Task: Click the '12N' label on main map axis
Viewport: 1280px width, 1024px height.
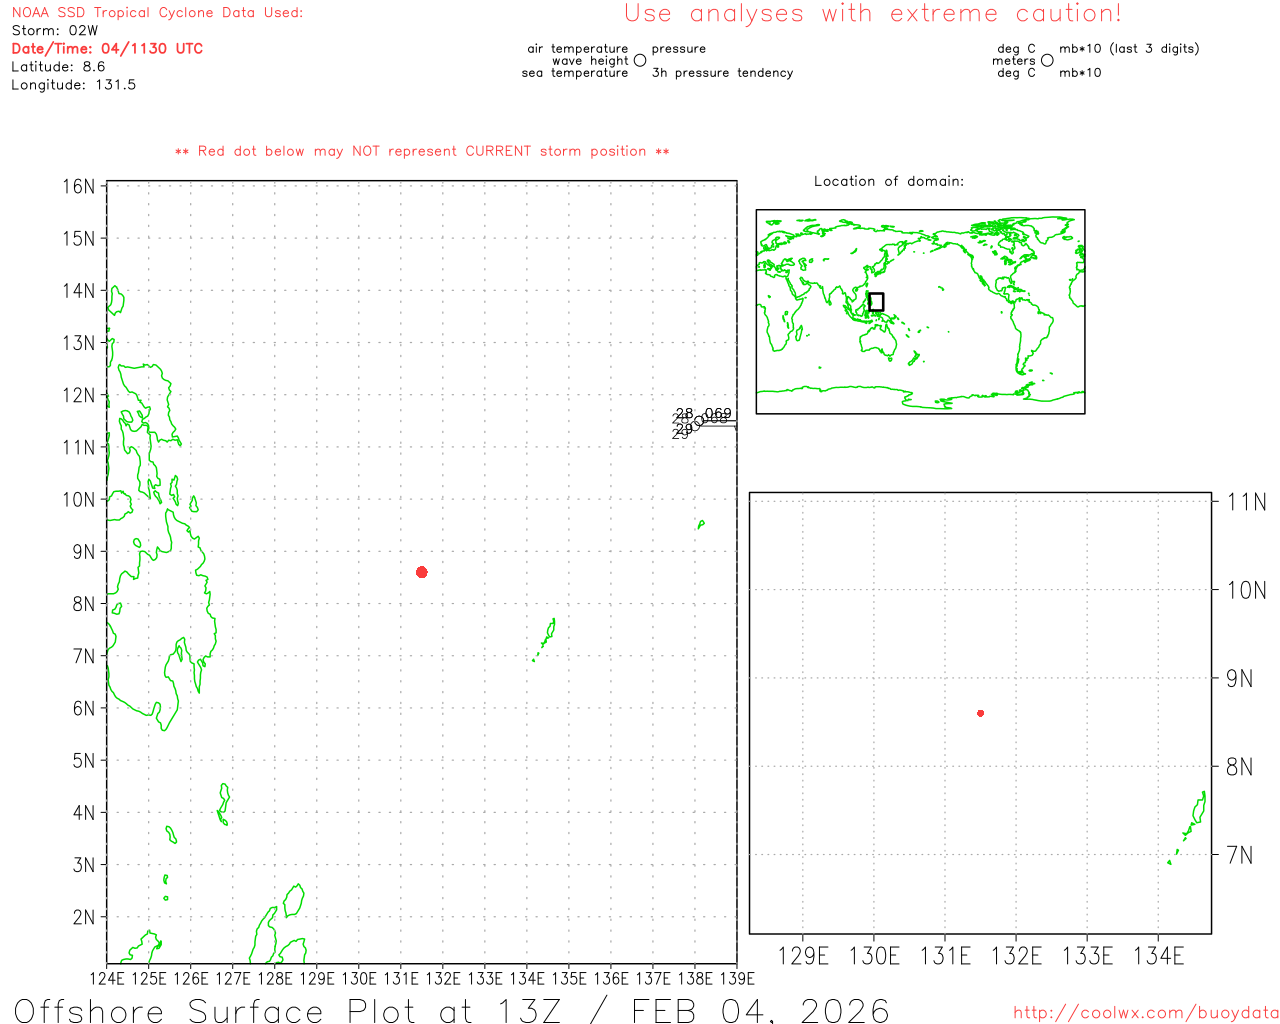Action: point(79,395)
